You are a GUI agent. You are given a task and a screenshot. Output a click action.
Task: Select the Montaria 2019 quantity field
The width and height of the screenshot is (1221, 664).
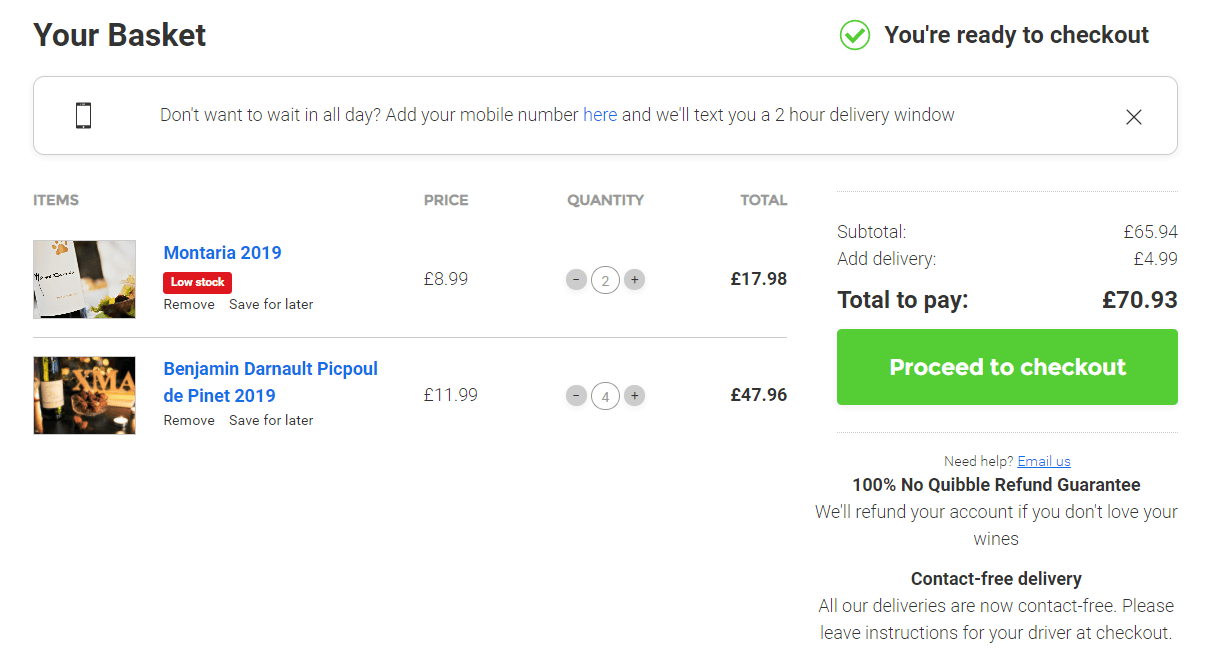point(605,280)
